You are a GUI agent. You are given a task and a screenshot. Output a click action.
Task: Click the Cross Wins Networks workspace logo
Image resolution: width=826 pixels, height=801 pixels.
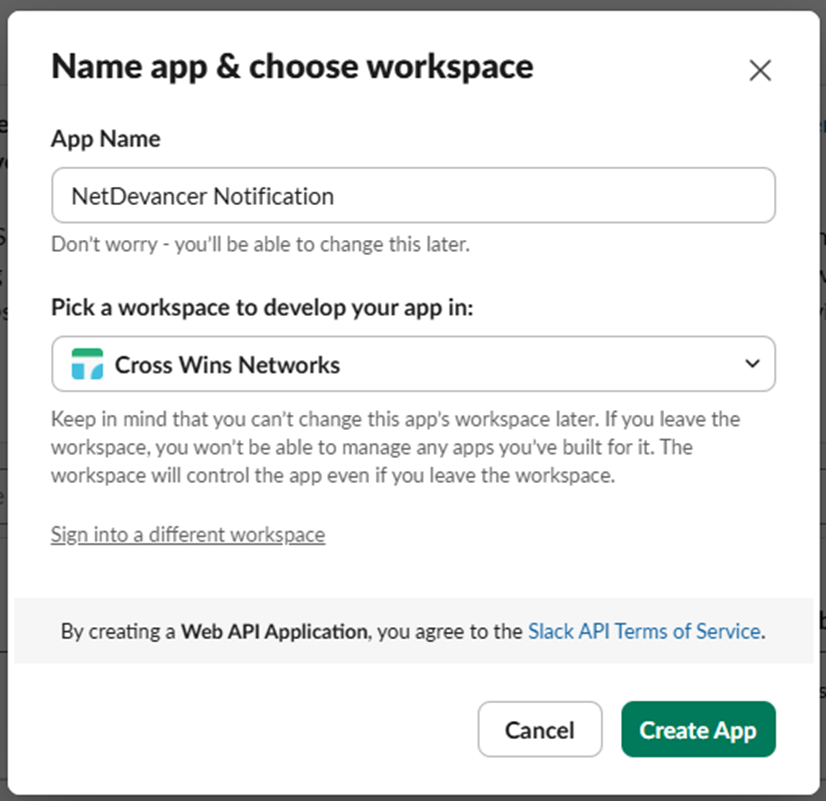[x=88, y=365]
